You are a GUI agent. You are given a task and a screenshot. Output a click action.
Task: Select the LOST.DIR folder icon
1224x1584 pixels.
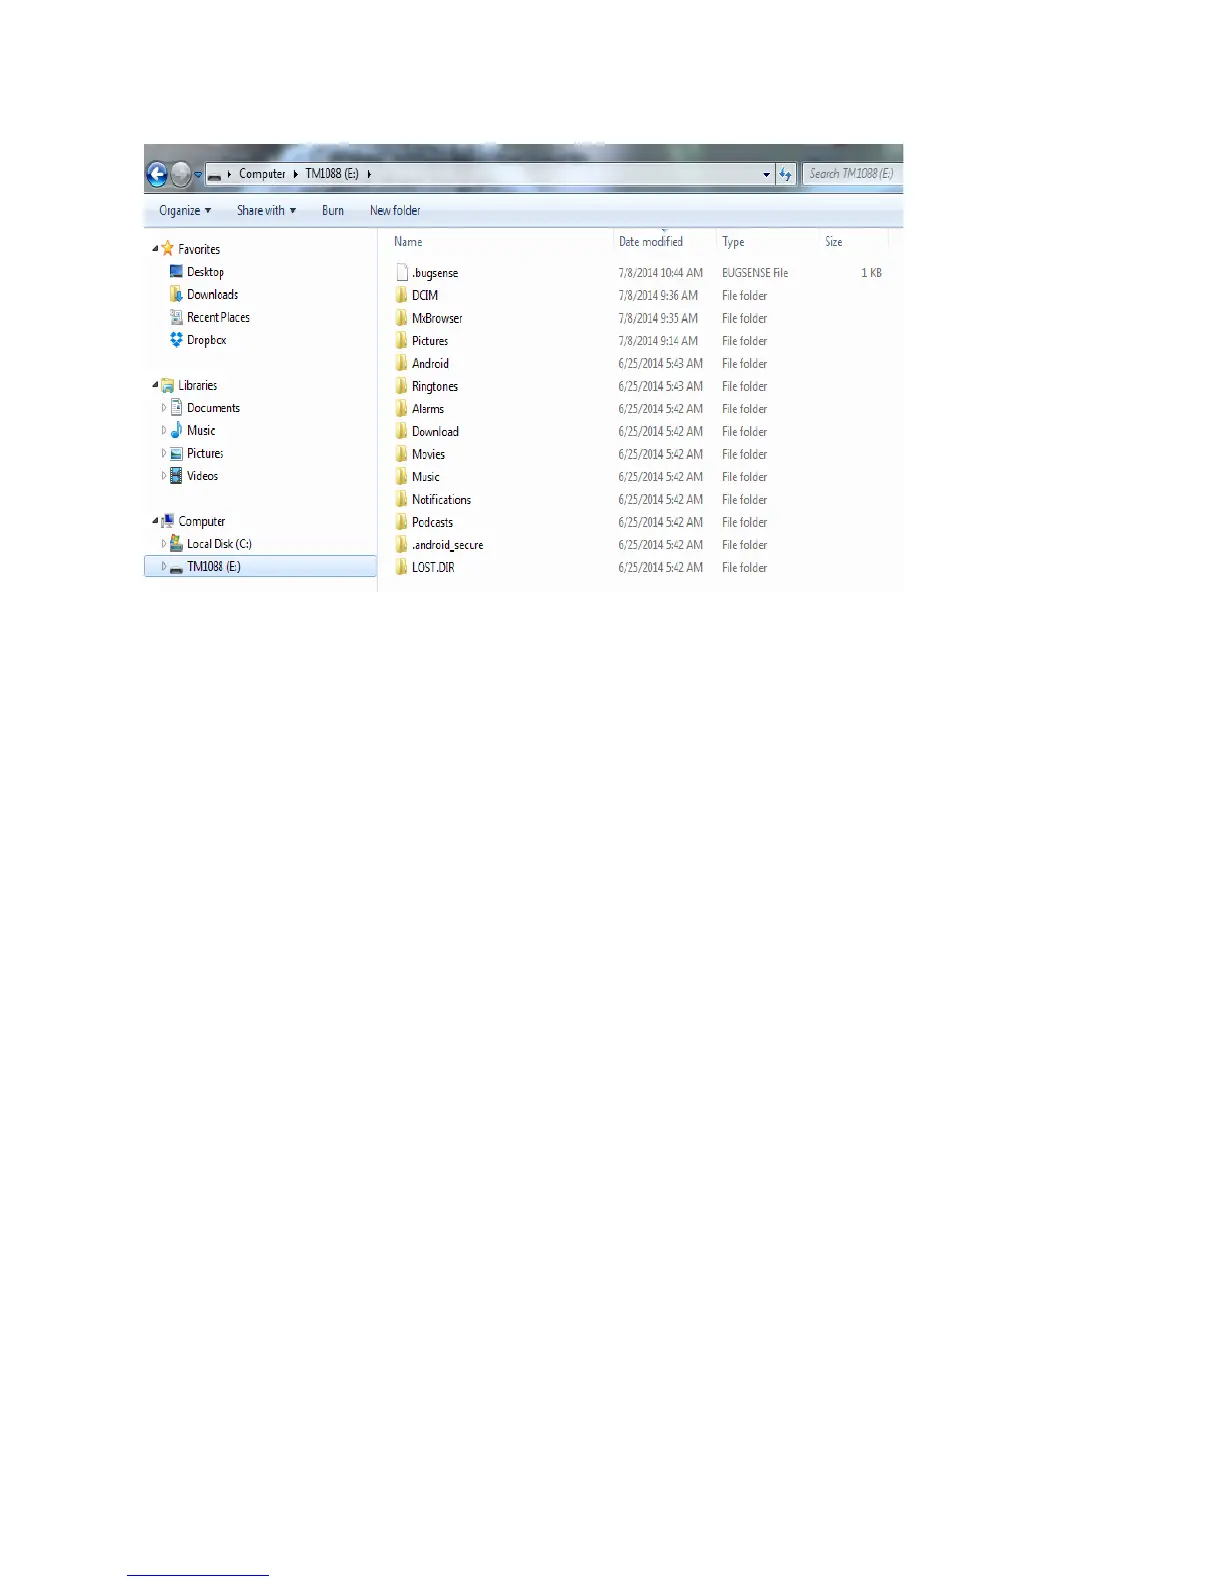401,567
